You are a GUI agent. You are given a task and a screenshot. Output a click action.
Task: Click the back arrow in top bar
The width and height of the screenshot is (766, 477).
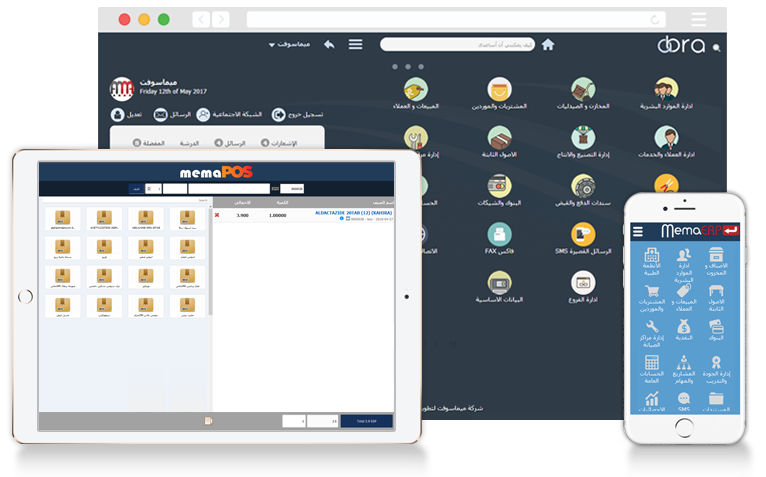pos(329,45)
